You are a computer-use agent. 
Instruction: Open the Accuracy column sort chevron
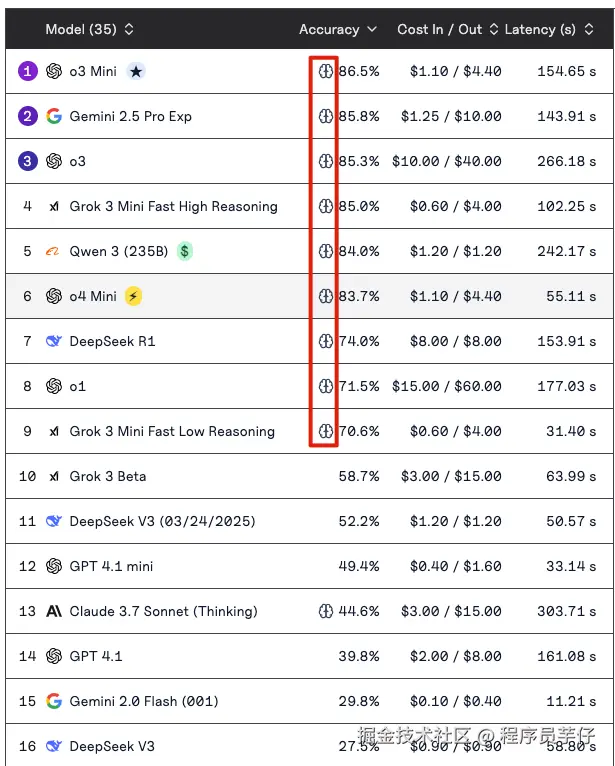click(372, 29)
